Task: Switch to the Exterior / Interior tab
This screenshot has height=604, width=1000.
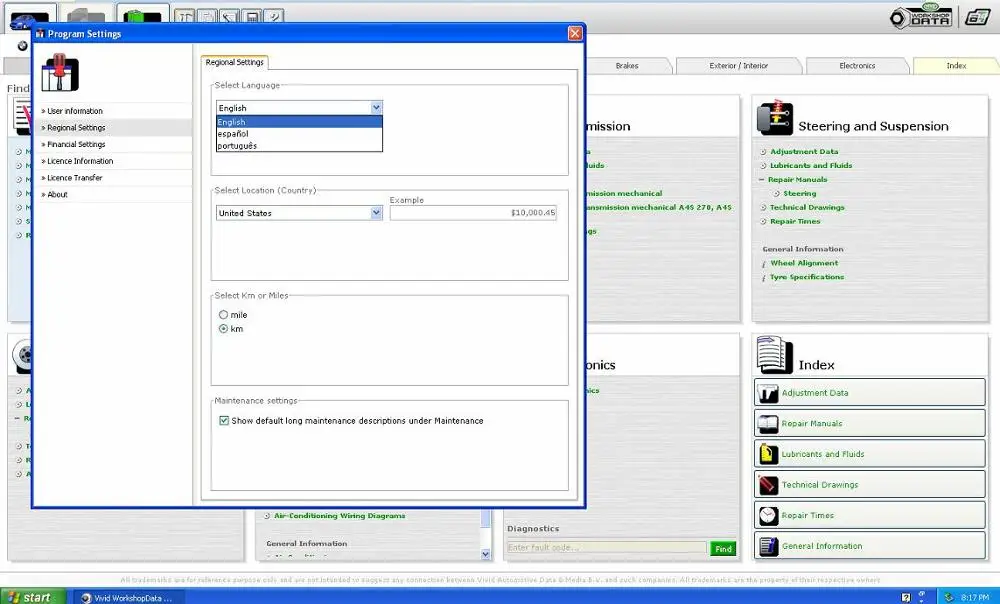Action: (739, 66)
